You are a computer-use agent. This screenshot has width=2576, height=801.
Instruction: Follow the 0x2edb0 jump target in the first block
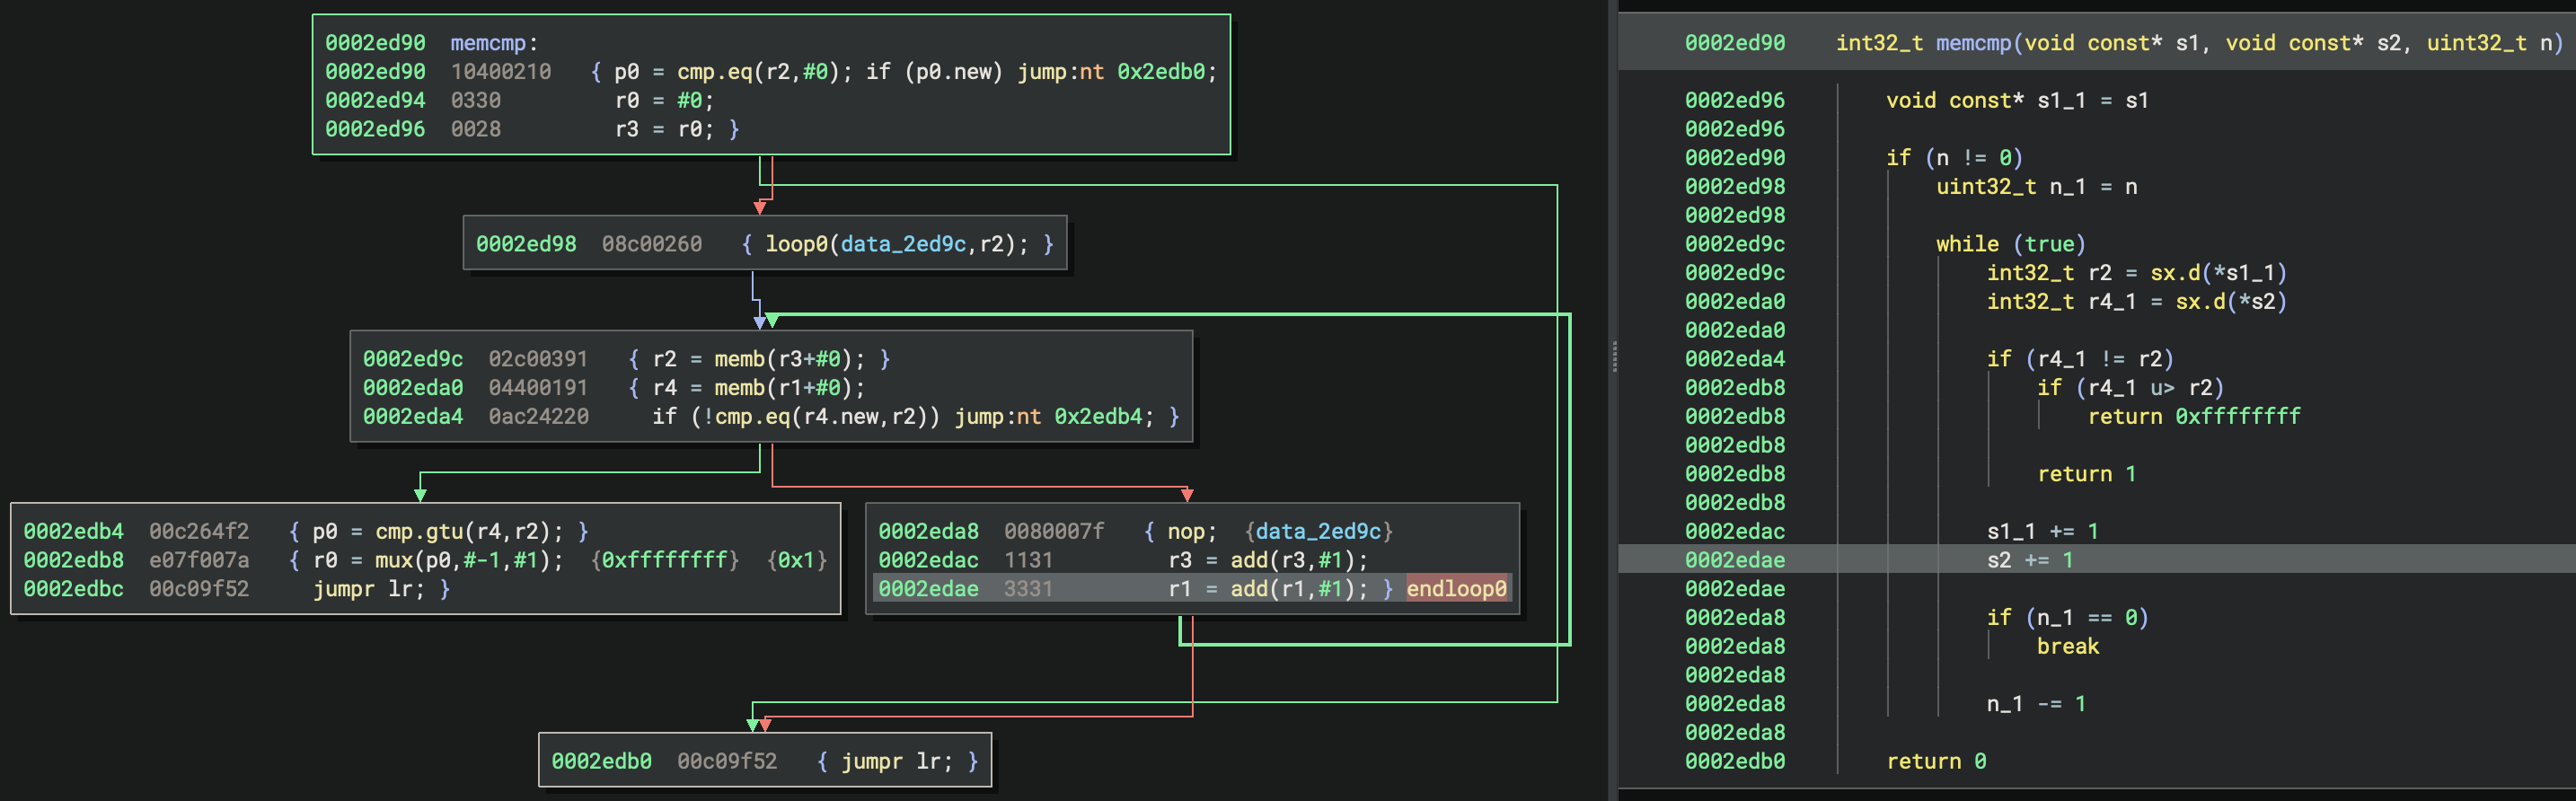pyautogui.click(x=1160, y=72)
